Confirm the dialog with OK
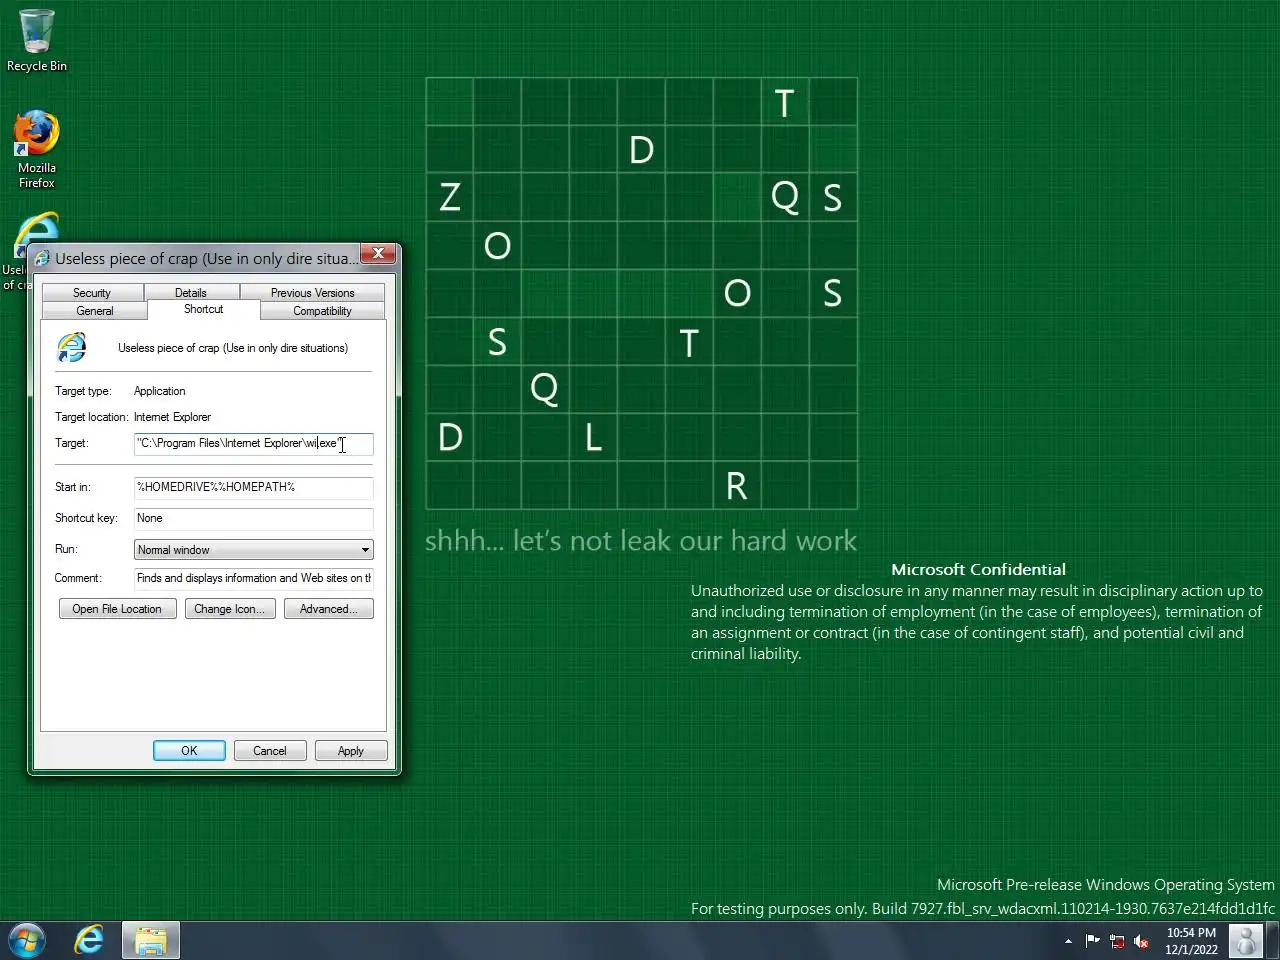The height and width of the screenshot is (960, 1280). (189, 751)
